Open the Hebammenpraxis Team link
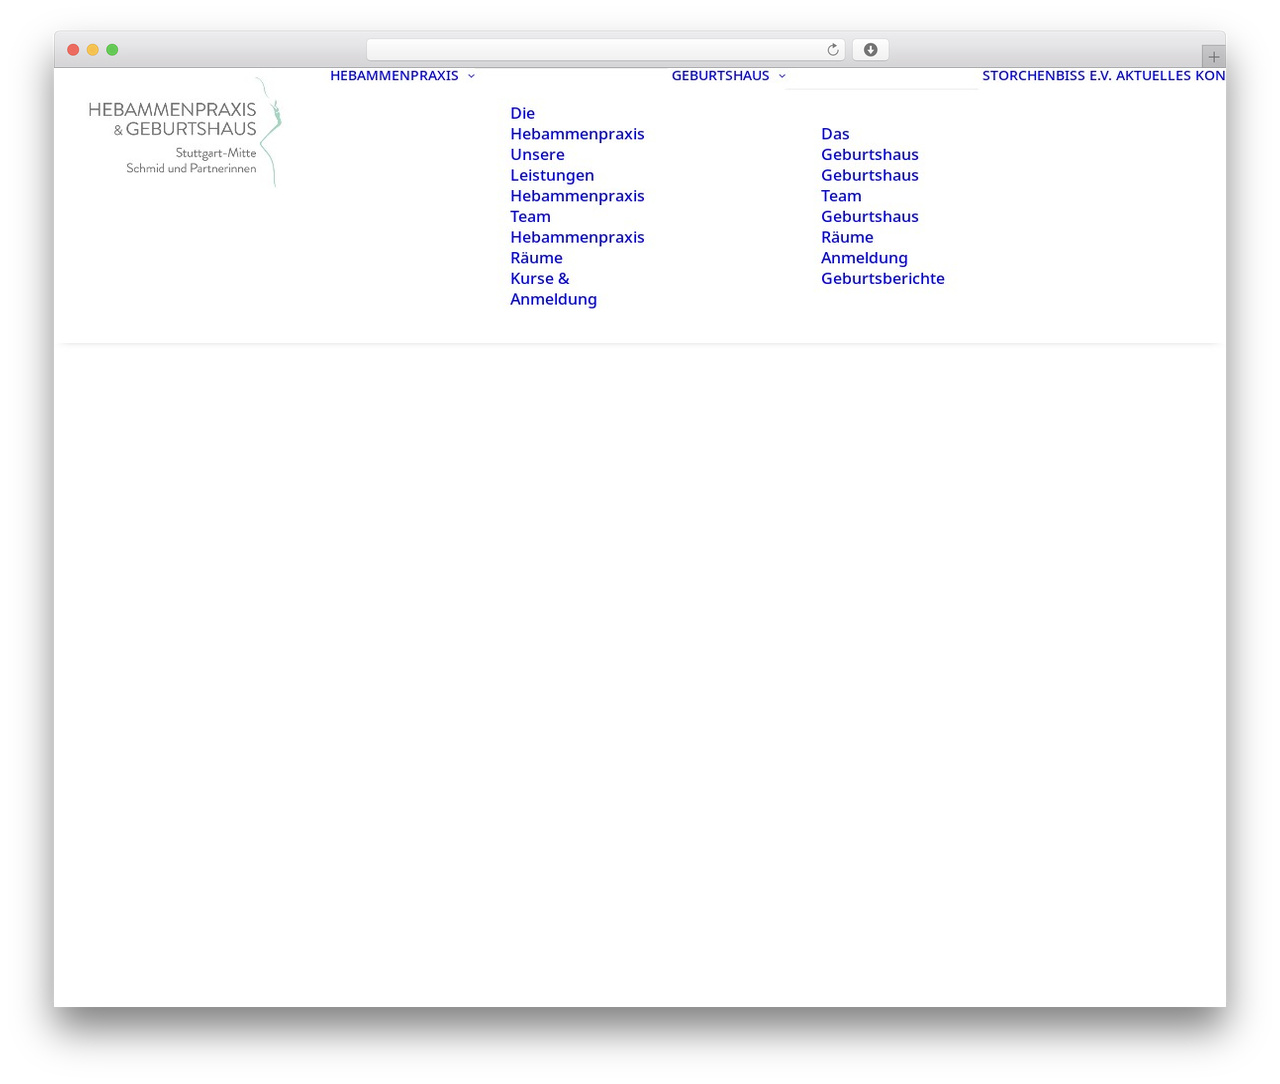The height and width of the screenshot is (1084, 1280). click(x=577, y=206)
